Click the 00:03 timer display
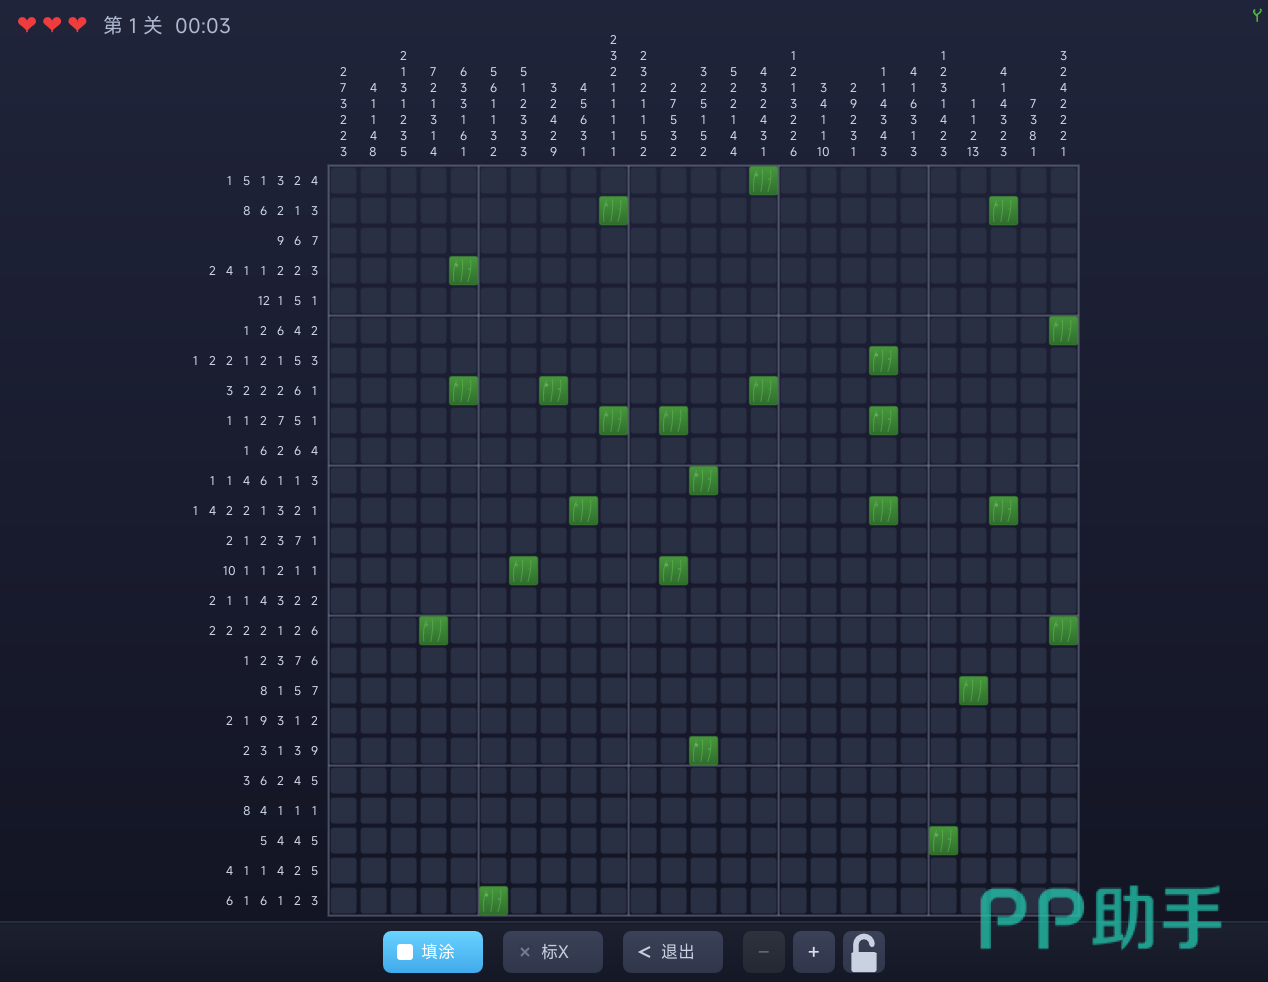 click(x=203, y=26)
